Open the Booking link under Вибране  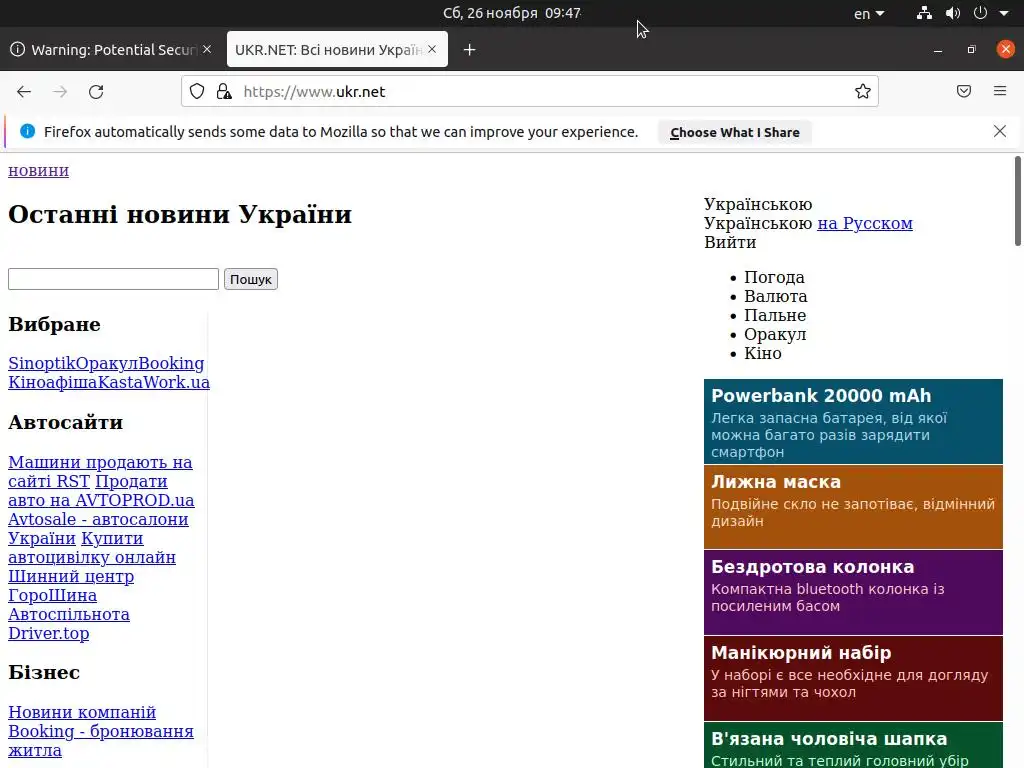click(171, 363)
